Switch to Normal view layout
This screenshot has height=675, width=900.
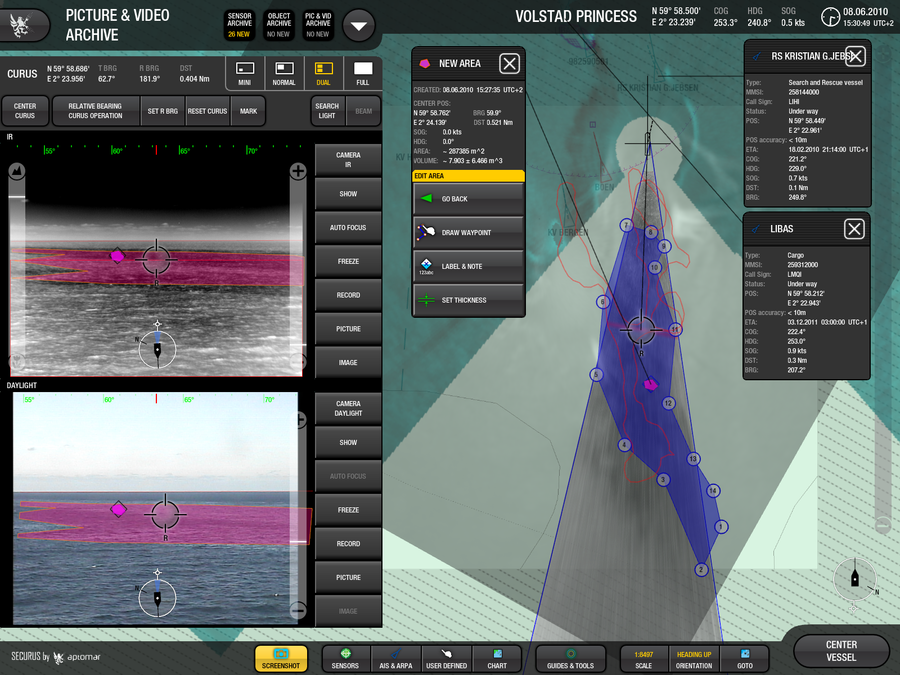pos(284,73)
